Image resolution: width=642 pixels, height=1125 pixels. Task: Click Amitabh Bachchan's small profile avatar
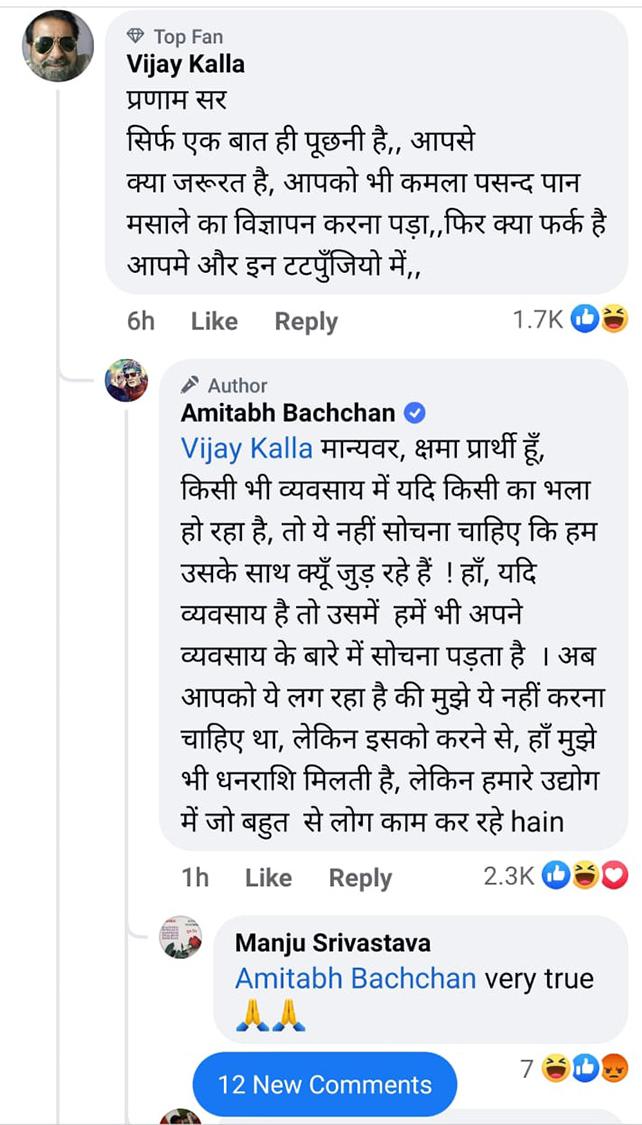[127, 380]
